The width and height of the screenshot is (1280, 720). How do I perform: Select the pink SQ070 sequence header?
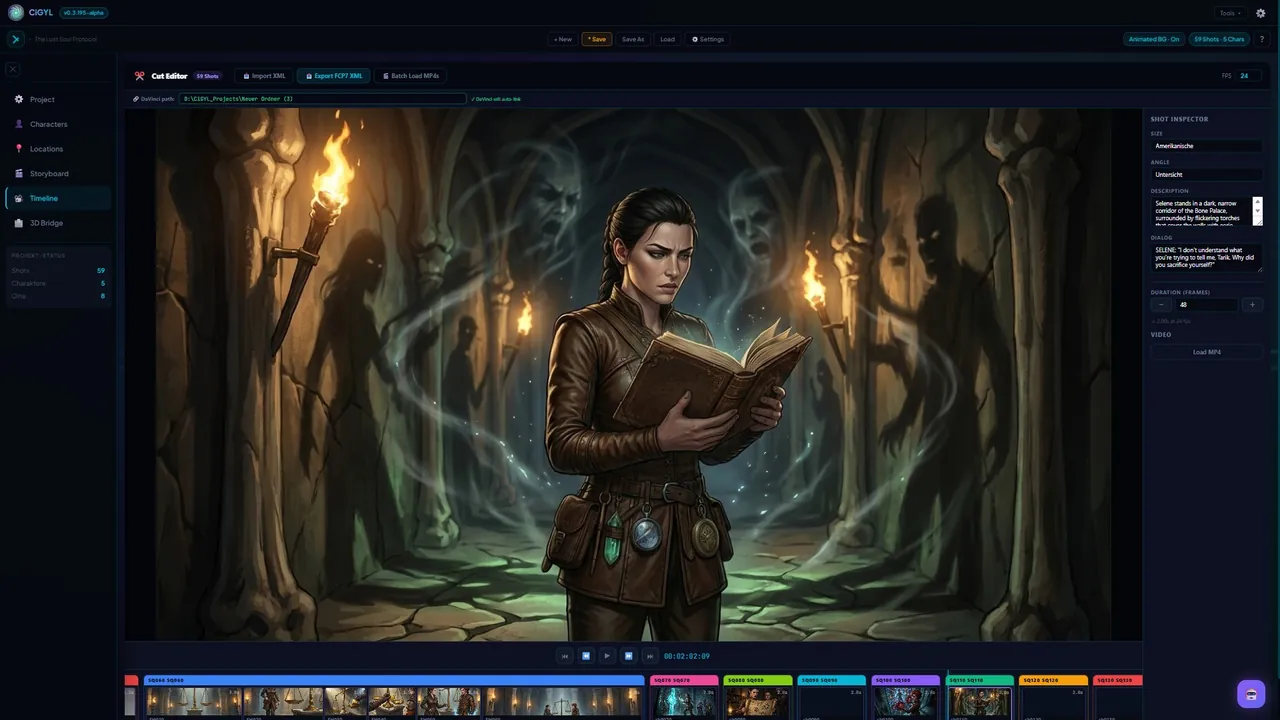684,680
